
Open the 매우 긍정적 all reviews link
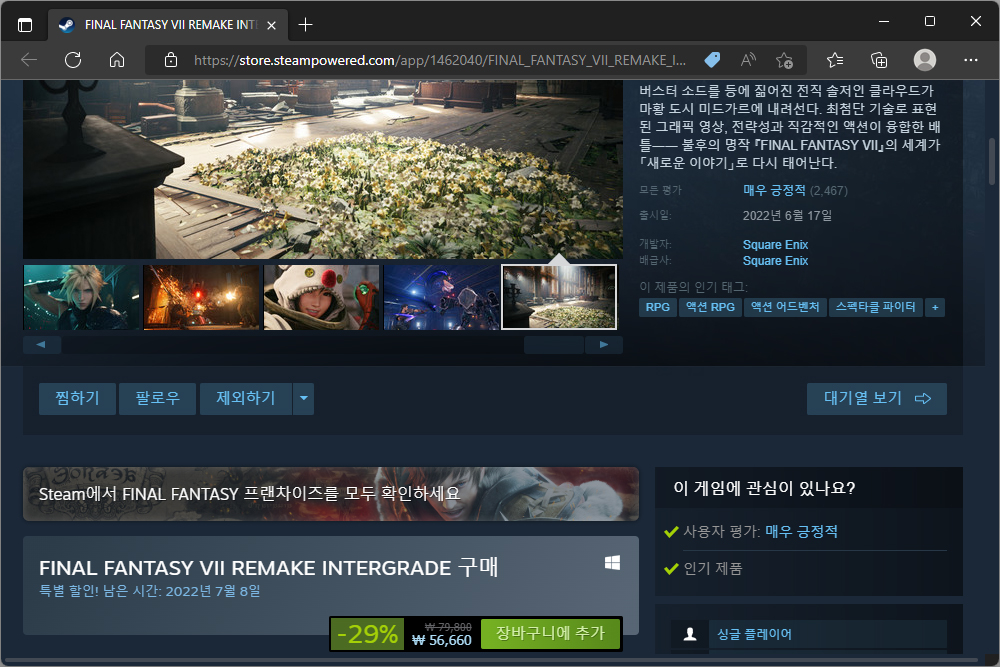pyautogui.click(x=774, y=190)
